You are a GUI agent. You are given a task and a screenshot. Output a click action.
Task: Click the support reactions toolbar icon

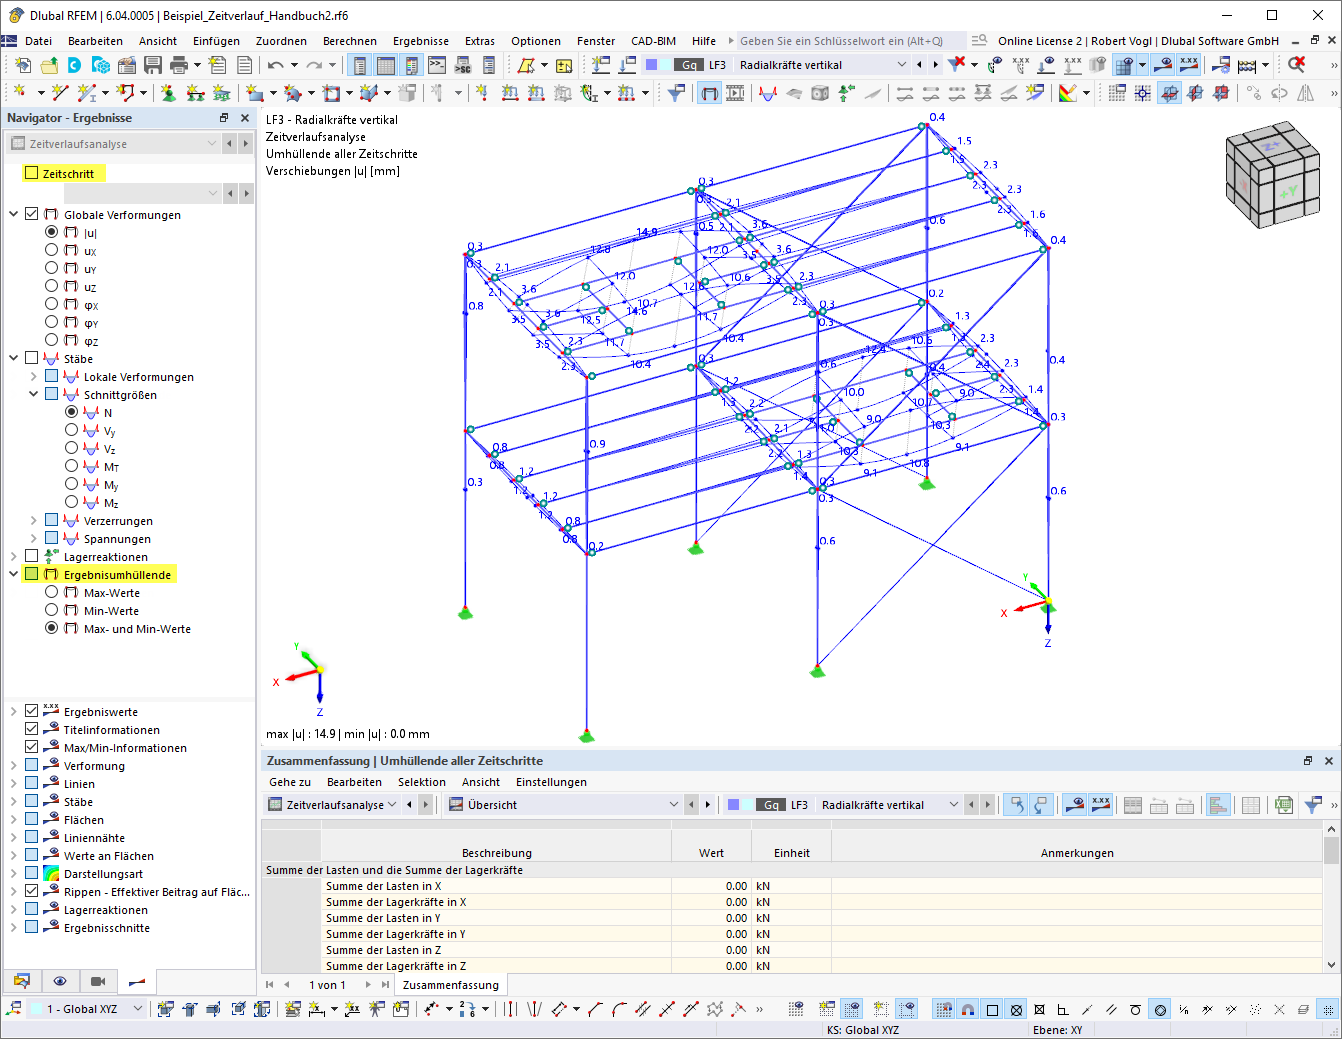pos(846,93)
